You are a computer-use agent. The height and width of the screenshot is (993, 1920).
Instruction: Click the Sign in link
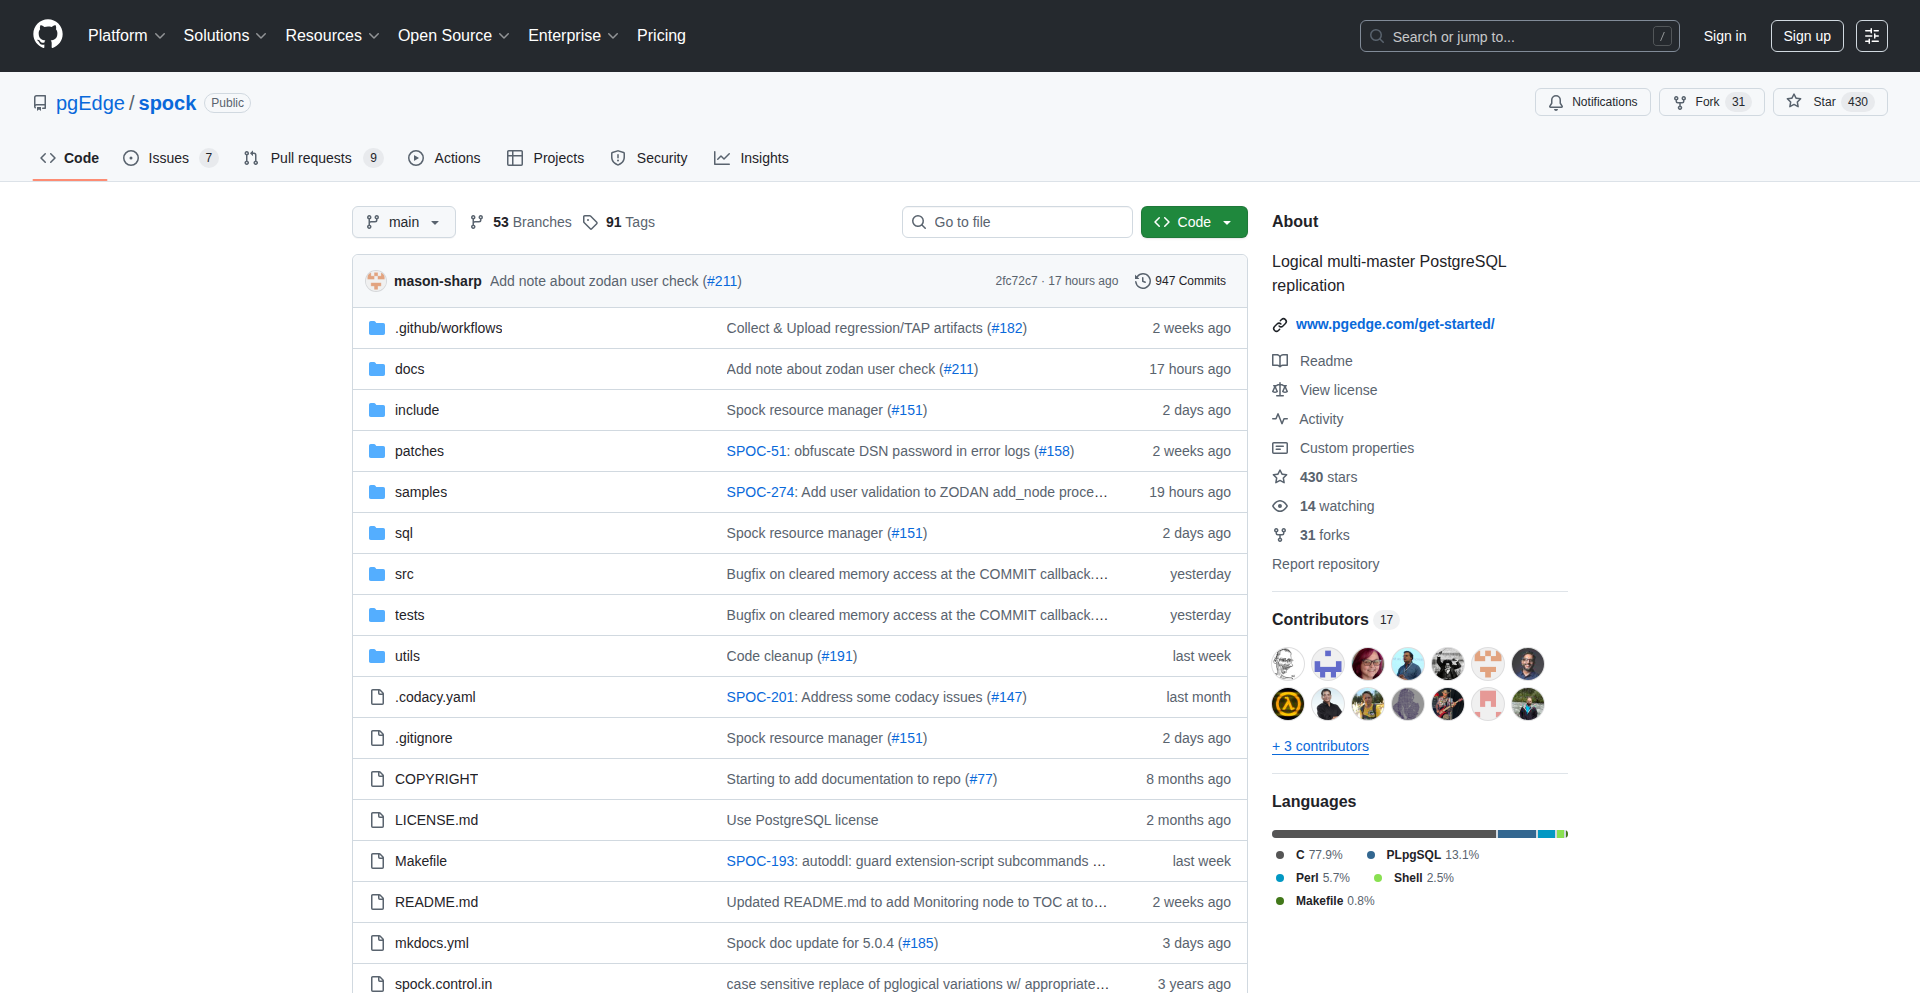tap(1725, 36)
